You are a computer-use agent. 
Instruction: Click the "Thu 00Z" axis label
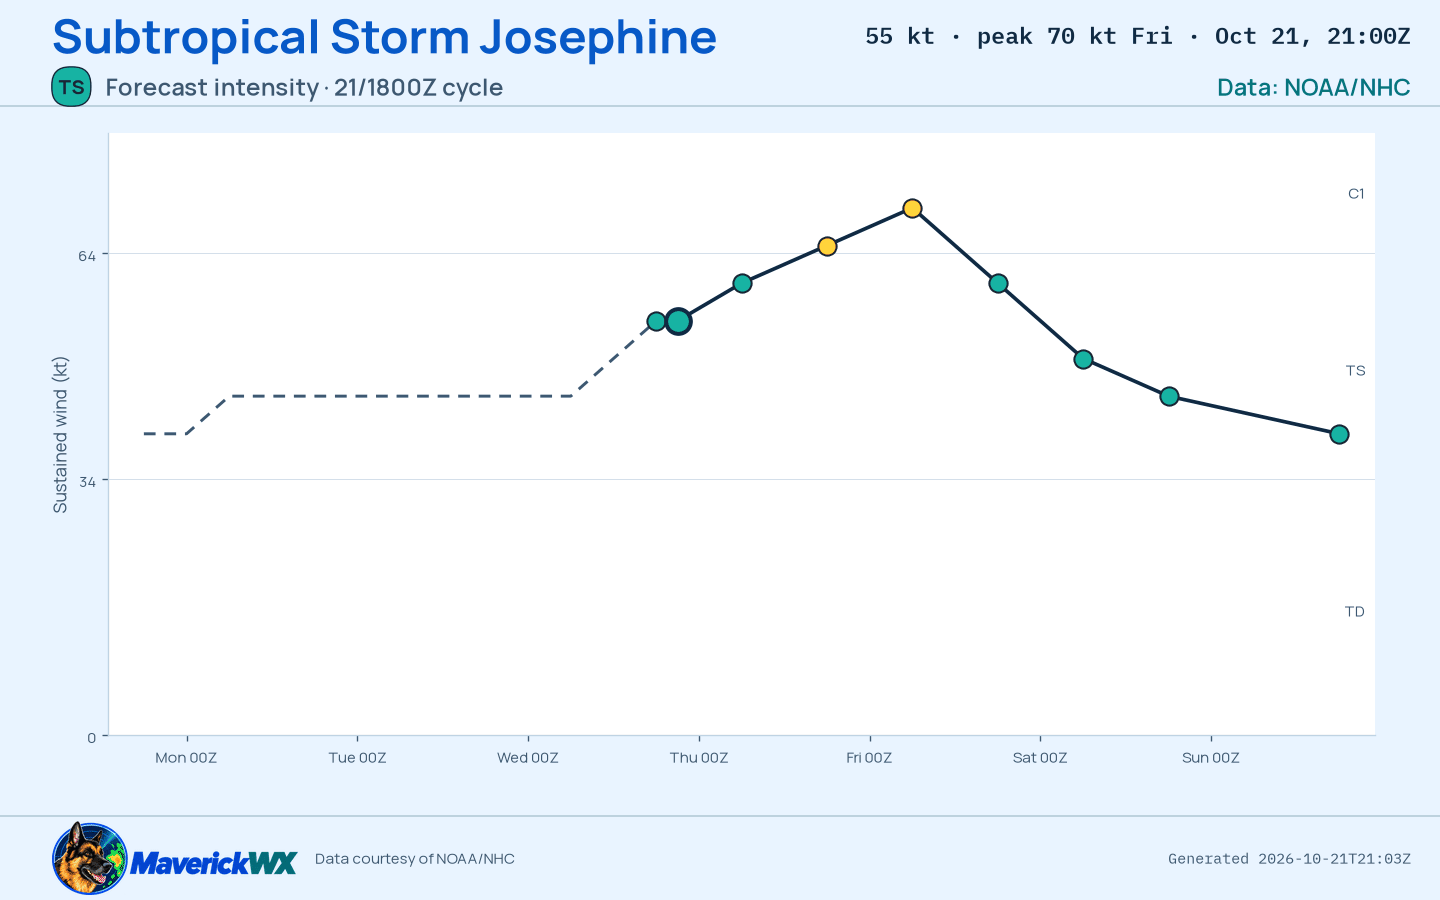[x=699, y=758]
